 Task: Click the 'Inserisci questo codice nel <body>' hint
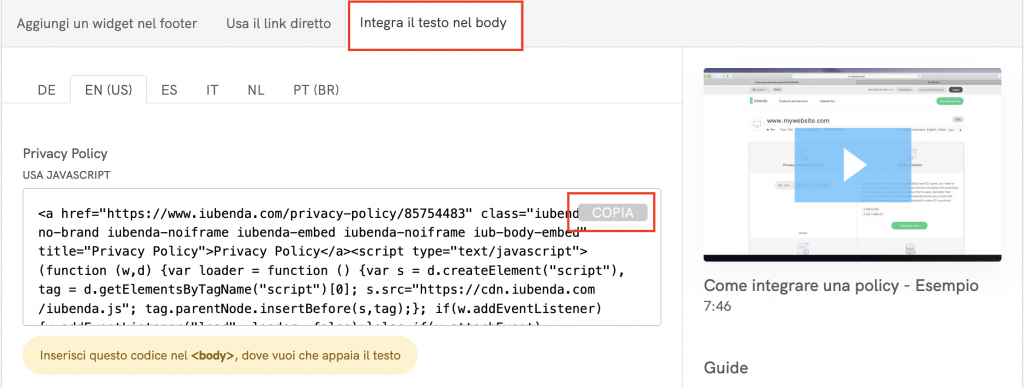(x=220, y=356)
